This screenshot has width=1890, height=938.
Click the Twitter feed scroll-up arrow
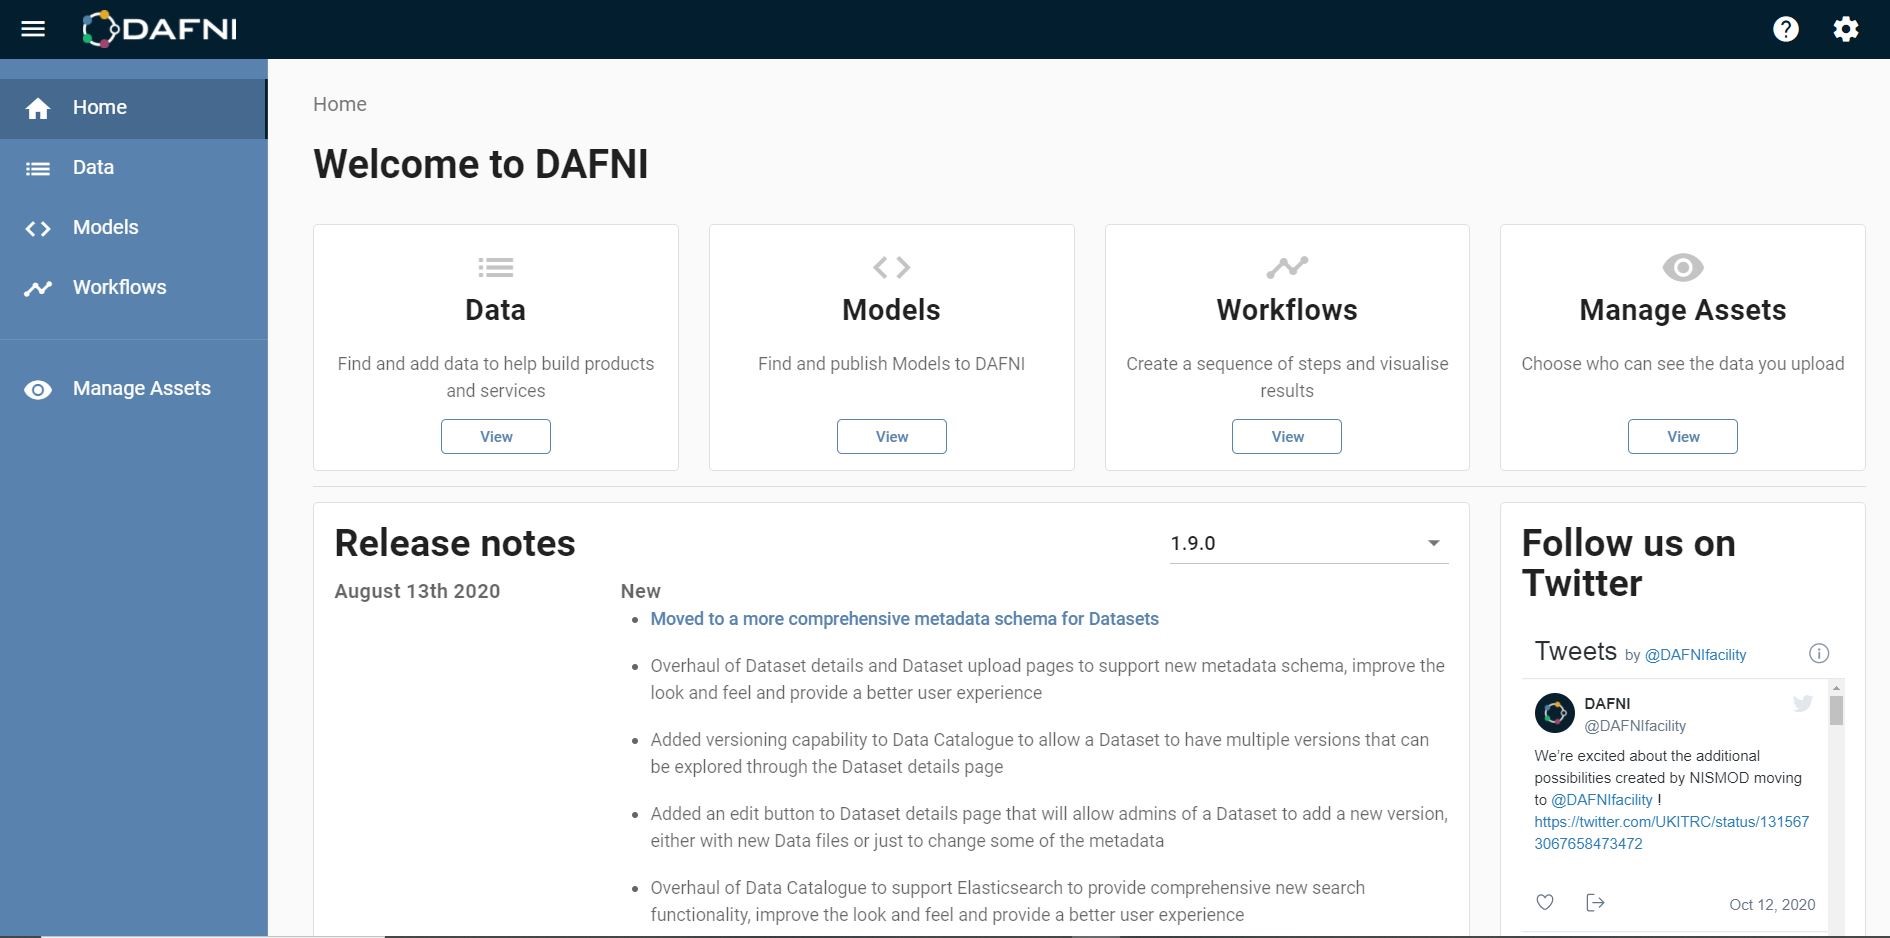coord(1836,688)
